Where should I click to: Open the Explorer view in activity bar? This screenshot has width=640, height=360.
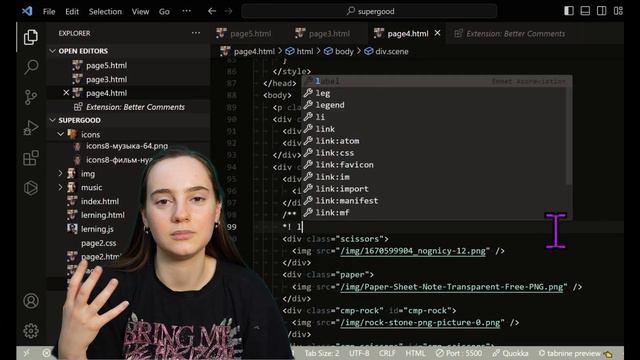pyautogui.click(x=31, y=37)
